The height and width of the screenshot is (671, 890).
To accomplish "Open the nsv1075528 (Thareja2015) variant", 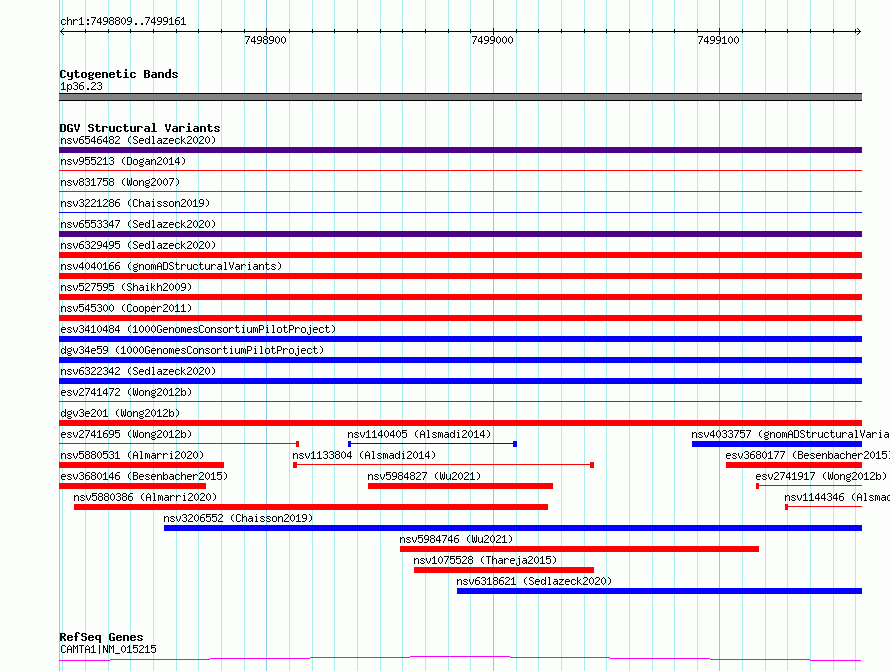I will tap(504, 570).
